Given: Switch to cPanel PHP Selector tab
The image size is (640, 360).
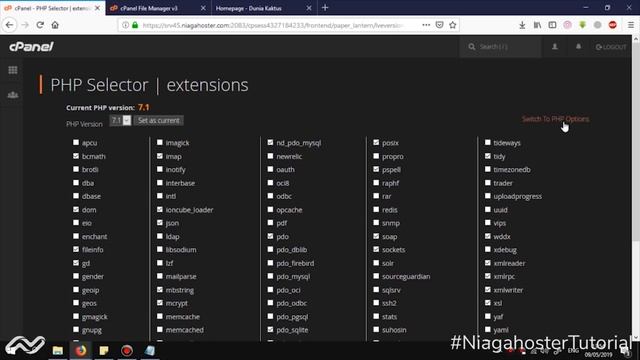Looking at the screenshot, I should (52, 8).
